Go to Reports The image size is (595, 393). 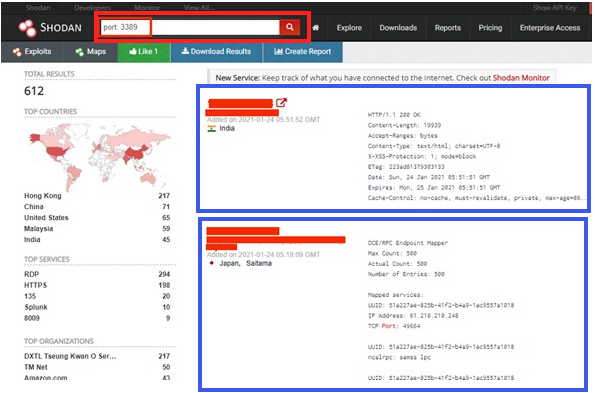pos(448,28)
